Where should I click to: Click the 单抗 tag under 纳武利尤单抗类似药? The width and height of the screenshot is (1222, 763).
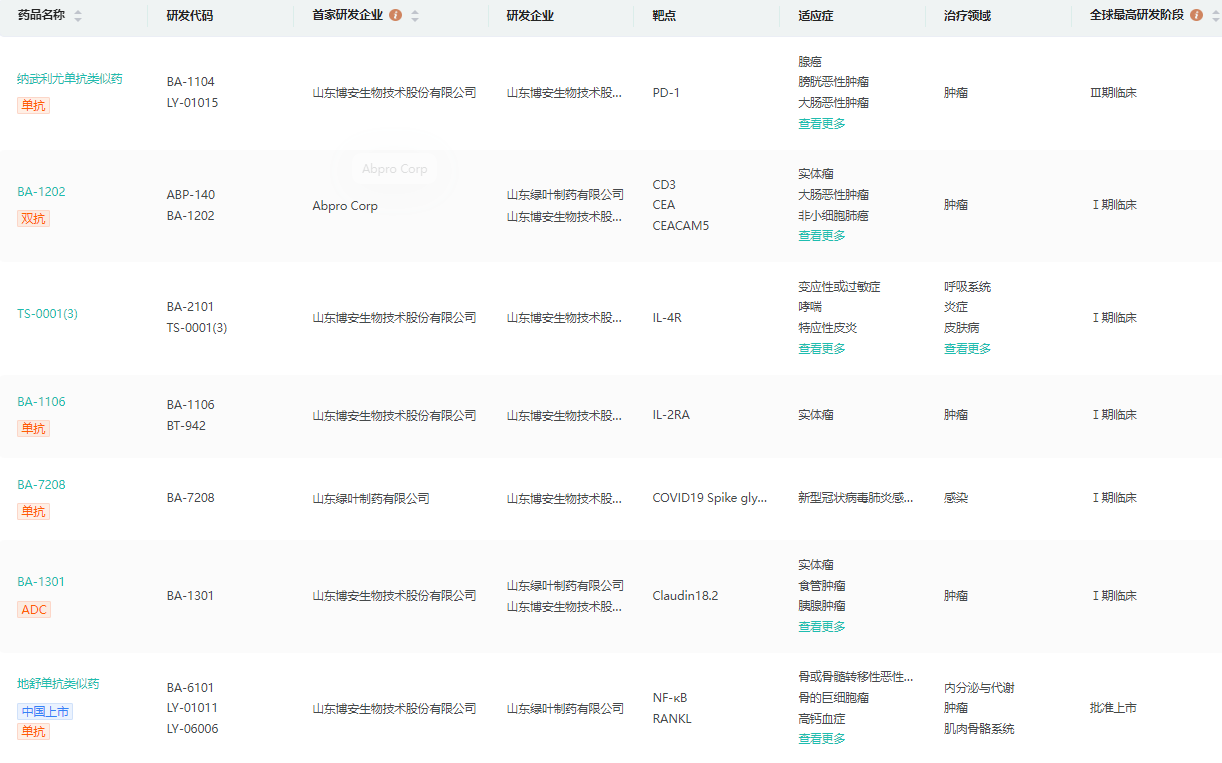(x=33, y=105)
